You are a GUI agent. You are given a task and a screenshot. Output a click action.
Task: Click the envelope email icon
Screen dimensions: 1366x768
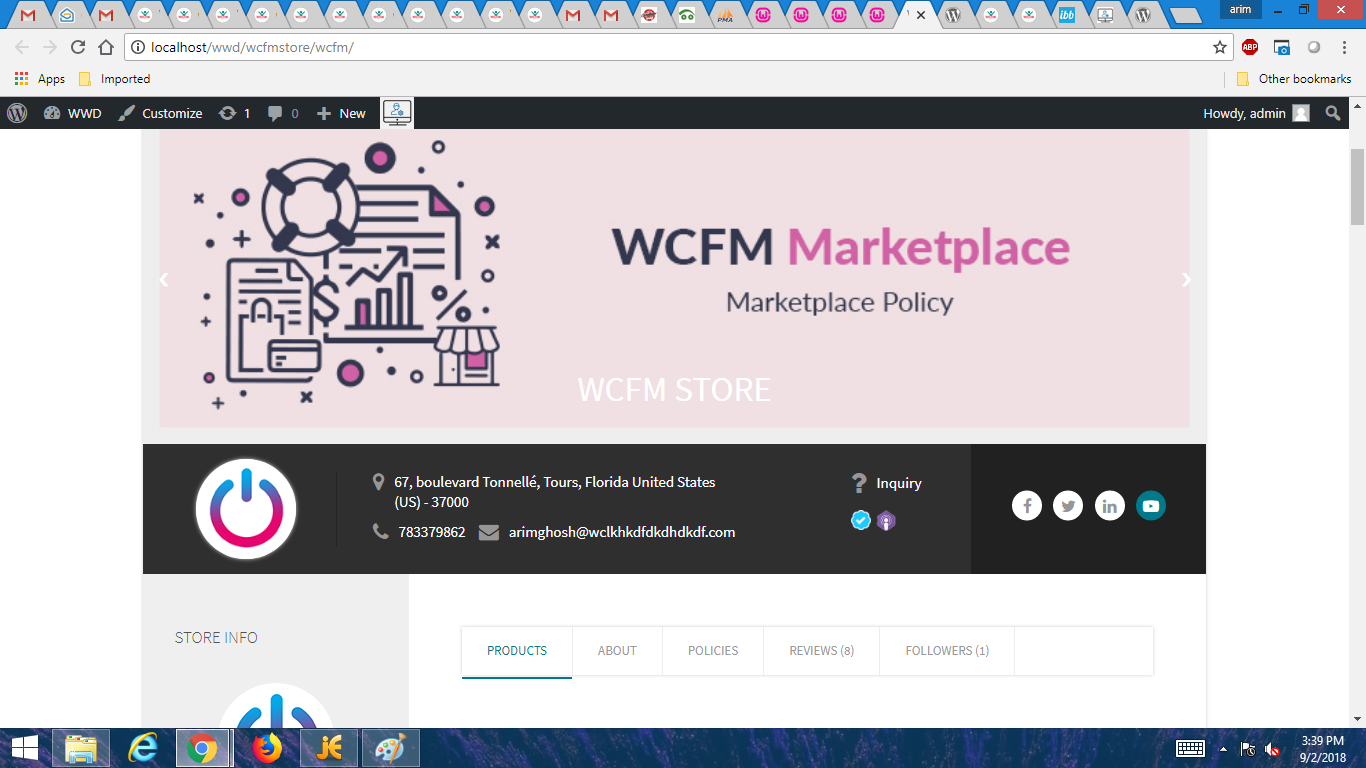tap(489, 532)
